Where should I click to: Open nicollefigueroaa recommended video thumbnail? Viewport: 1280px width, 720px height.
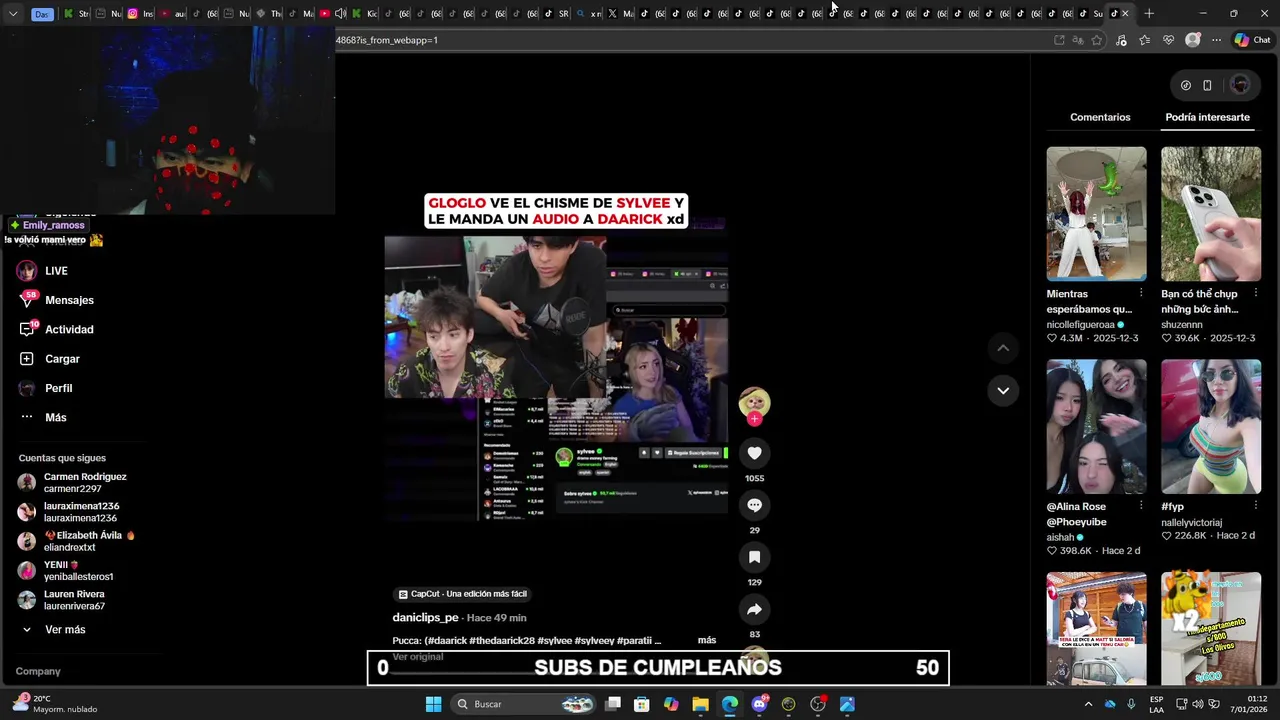click(x=1096, y=214)
